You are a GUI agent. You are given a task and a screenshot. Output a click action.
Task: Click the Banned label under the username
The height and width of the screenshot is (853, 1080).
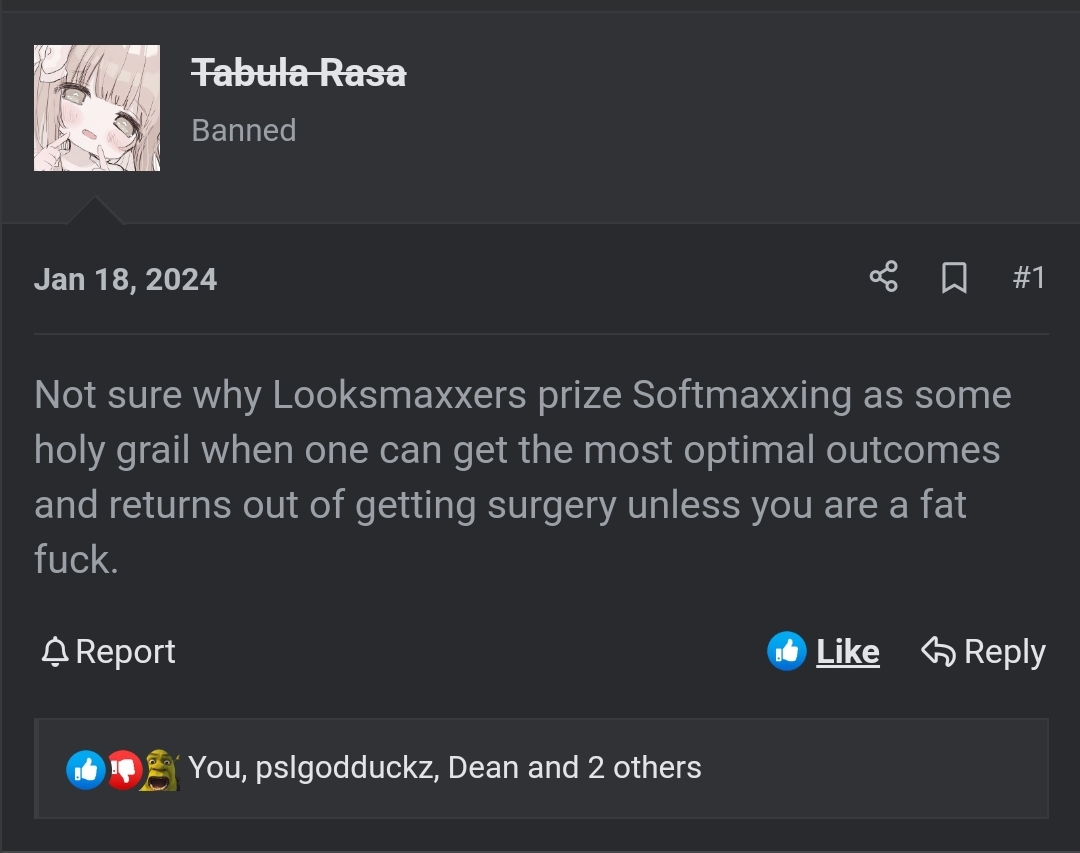pos(243,130)
